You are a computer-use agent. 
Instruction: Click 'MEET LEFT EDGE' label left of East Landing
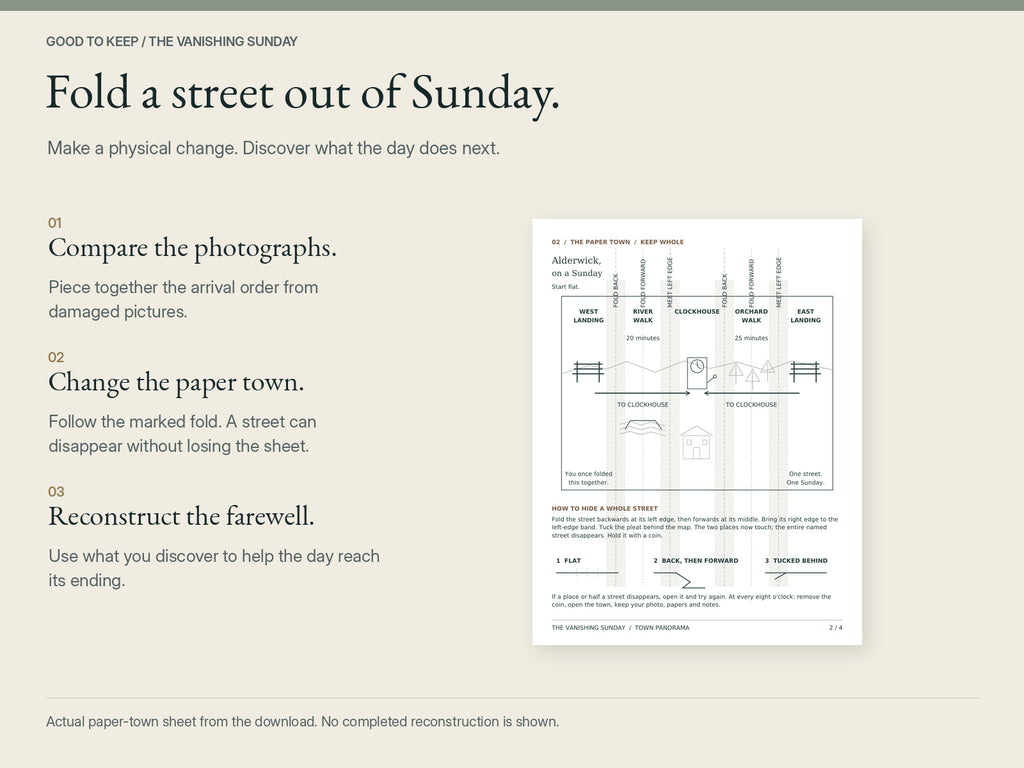778,282
